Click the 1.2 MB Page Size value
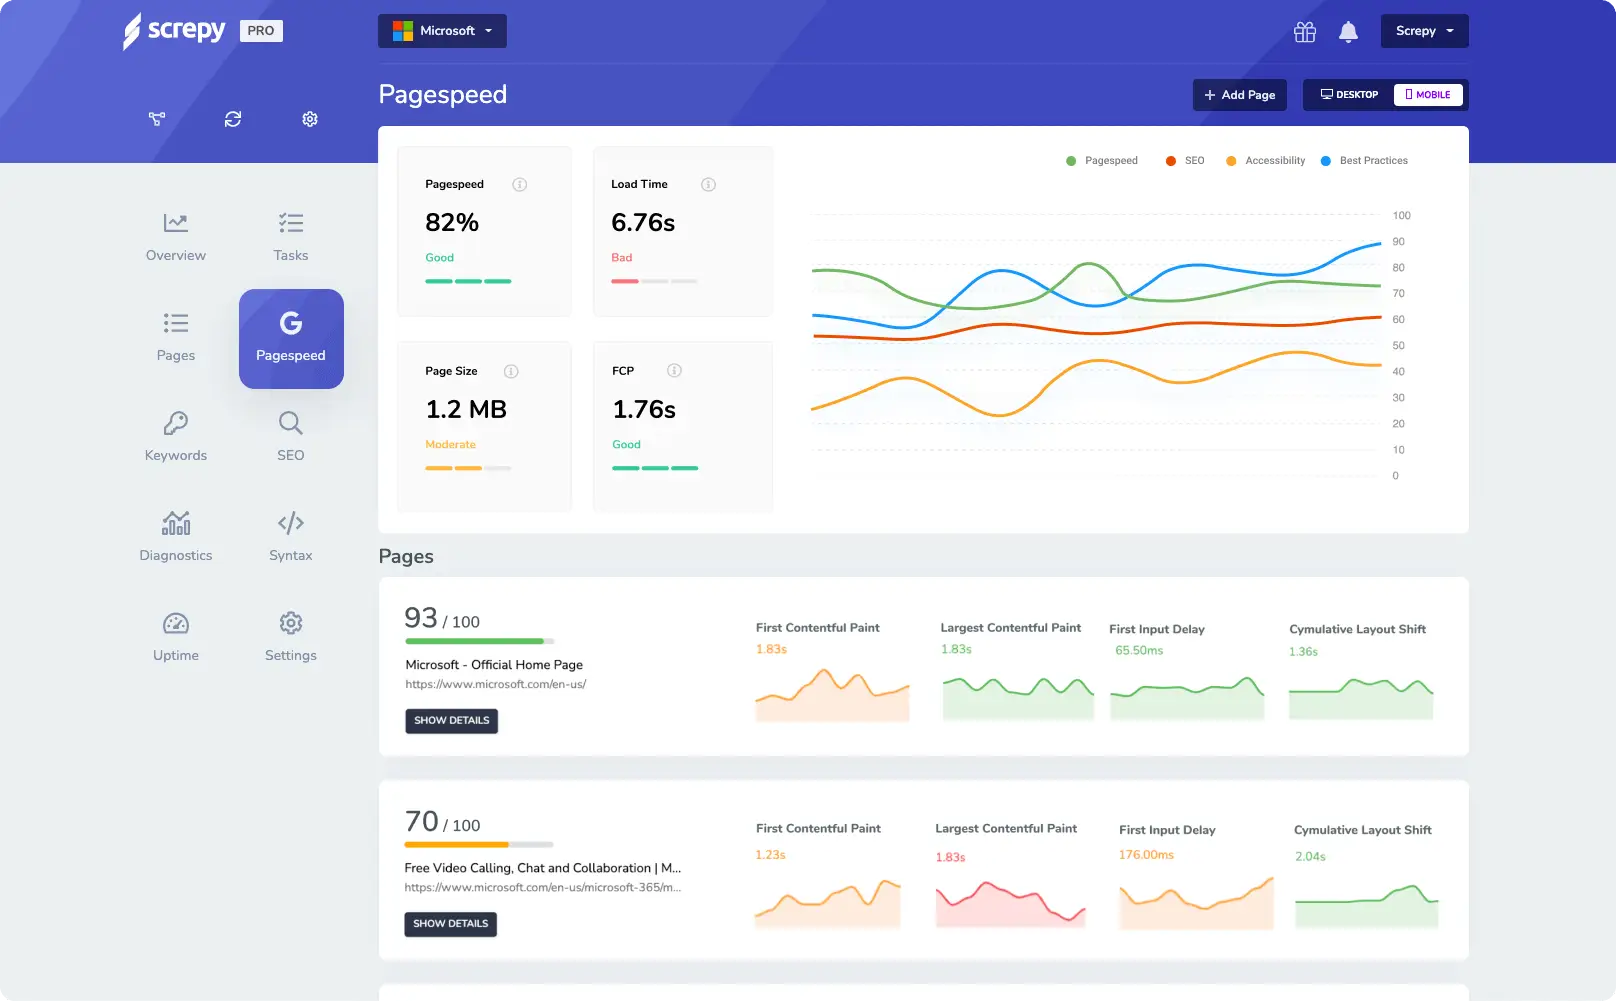This screenshot has width=1616, height=1001. pyautogui.click(x=466, y=410)
